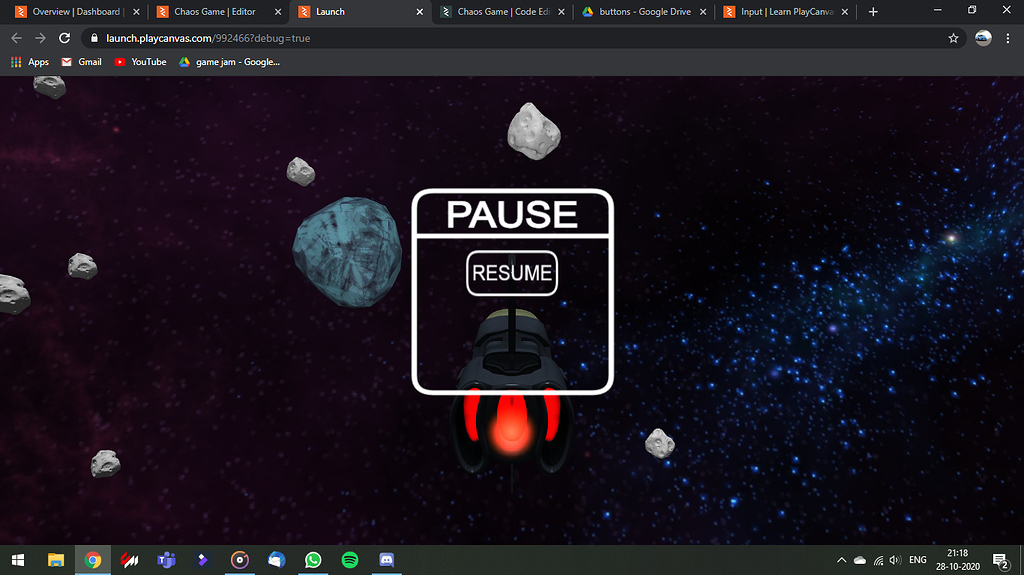The height and width of the screenshot is (575, 1024).
Task: Switch to the Chaos Game | Editor tab
Action: point(214,12)
